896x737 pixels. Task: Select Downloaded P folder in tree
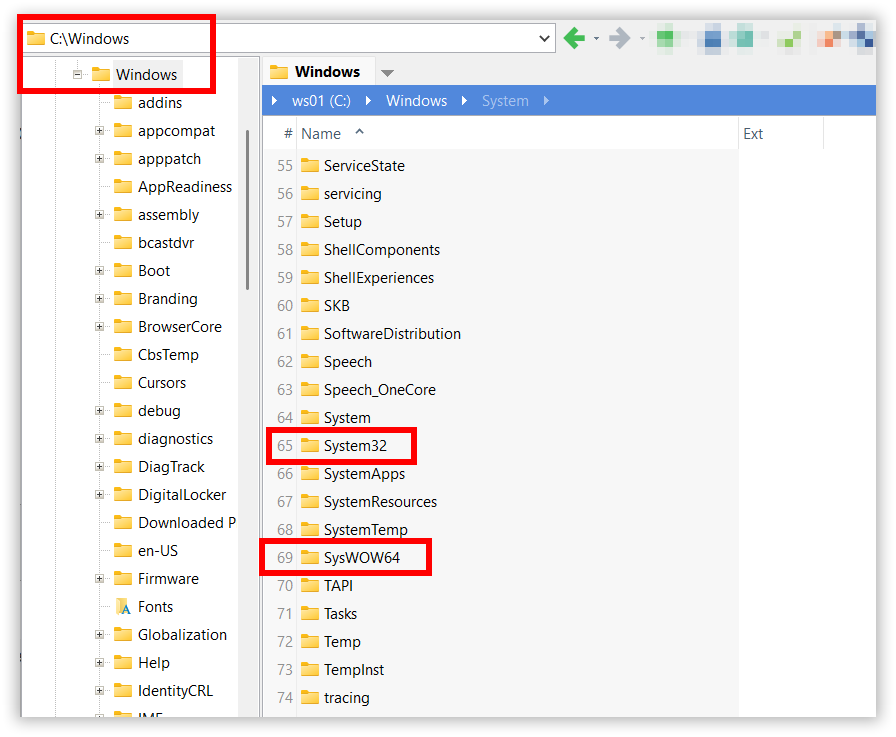tap(186, 523)
